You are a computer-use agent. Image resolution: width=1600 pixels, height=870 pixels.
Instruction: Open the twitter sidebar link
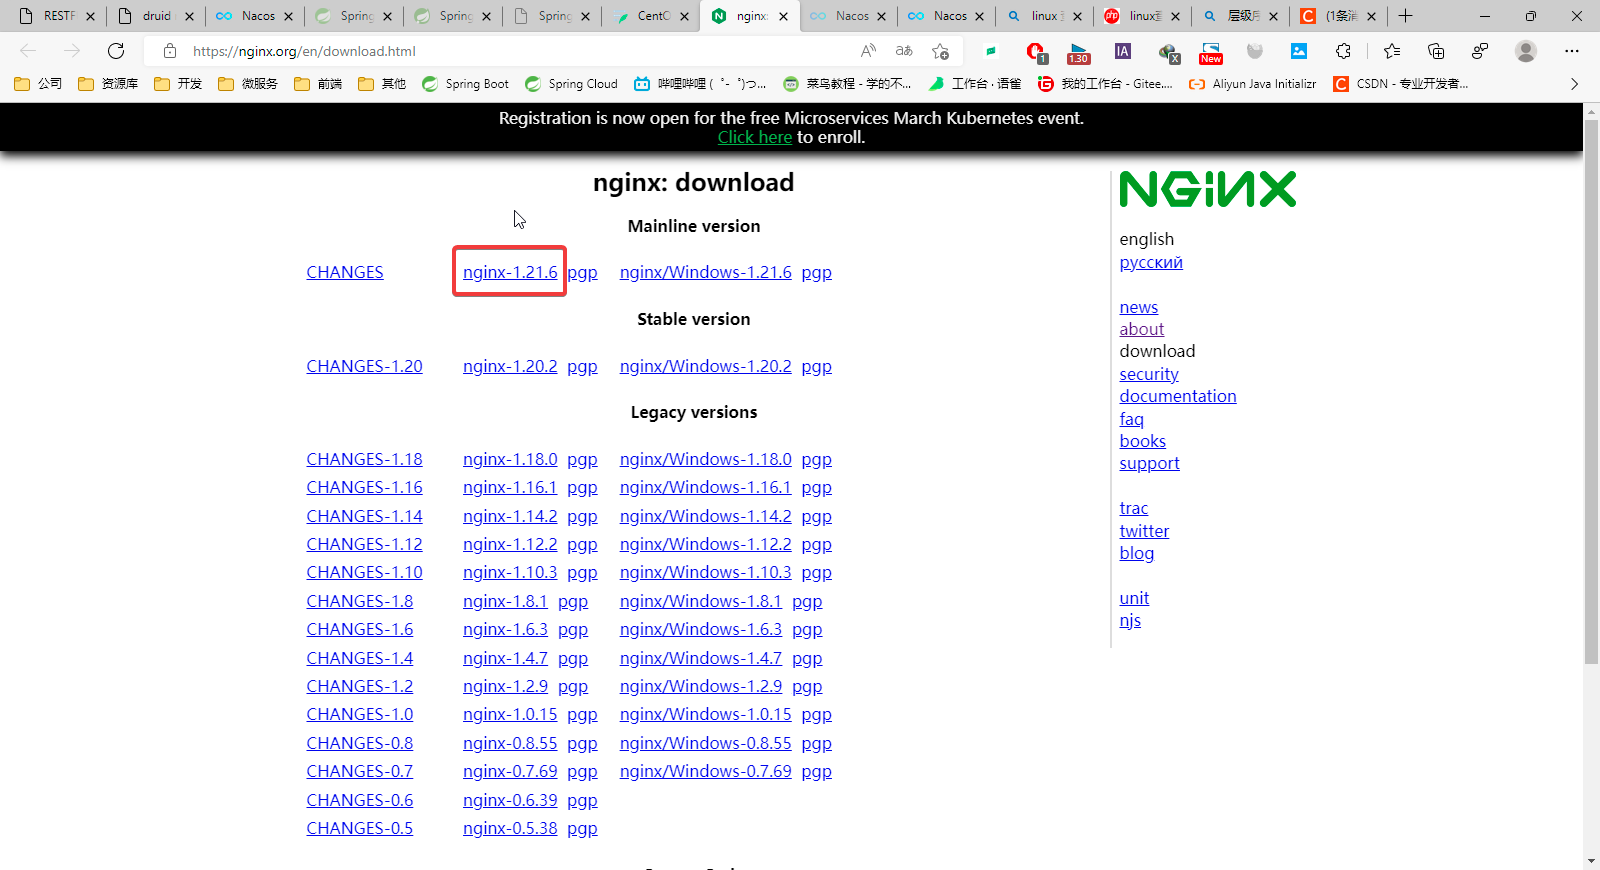(x=1144, y=531)
